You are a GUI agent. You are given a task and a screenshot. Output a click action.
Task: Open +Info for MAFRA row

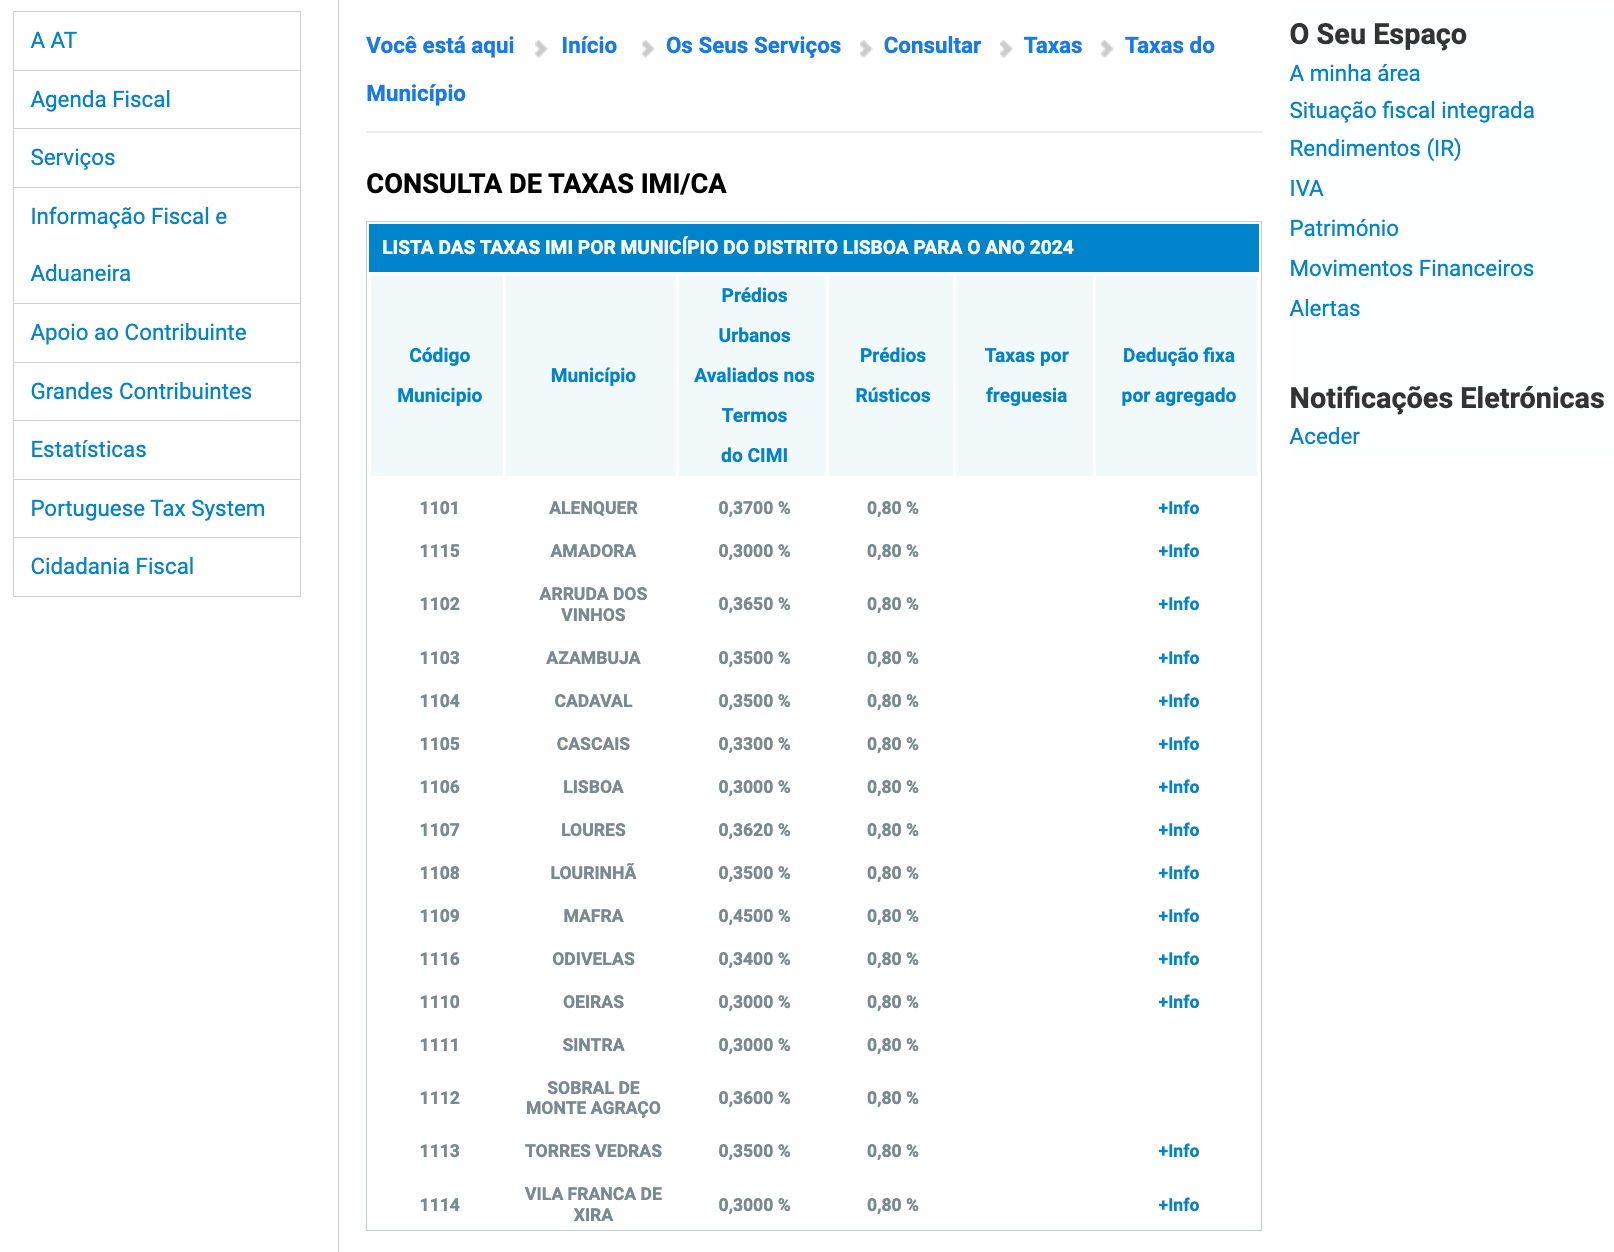tap(1178, 916)
